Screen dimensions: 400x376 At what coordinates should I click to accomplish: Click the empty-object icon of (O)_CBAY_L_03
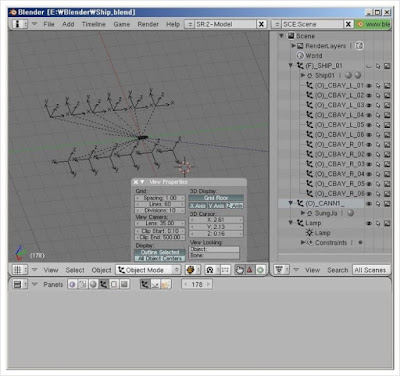click(310, 105)
